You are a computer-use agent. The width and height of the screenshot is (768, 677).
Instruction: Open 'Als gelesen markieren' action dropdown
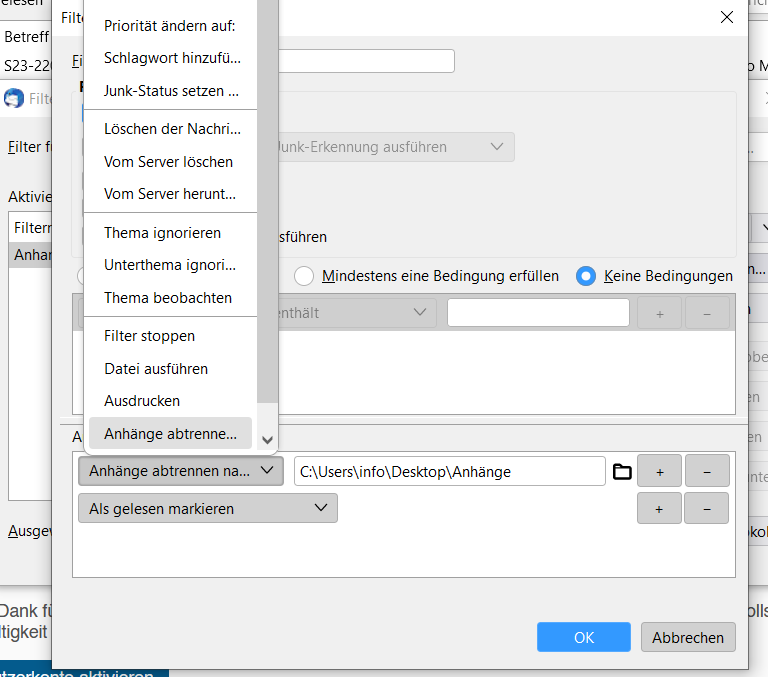pyautogui.click(x=208, y=508)
